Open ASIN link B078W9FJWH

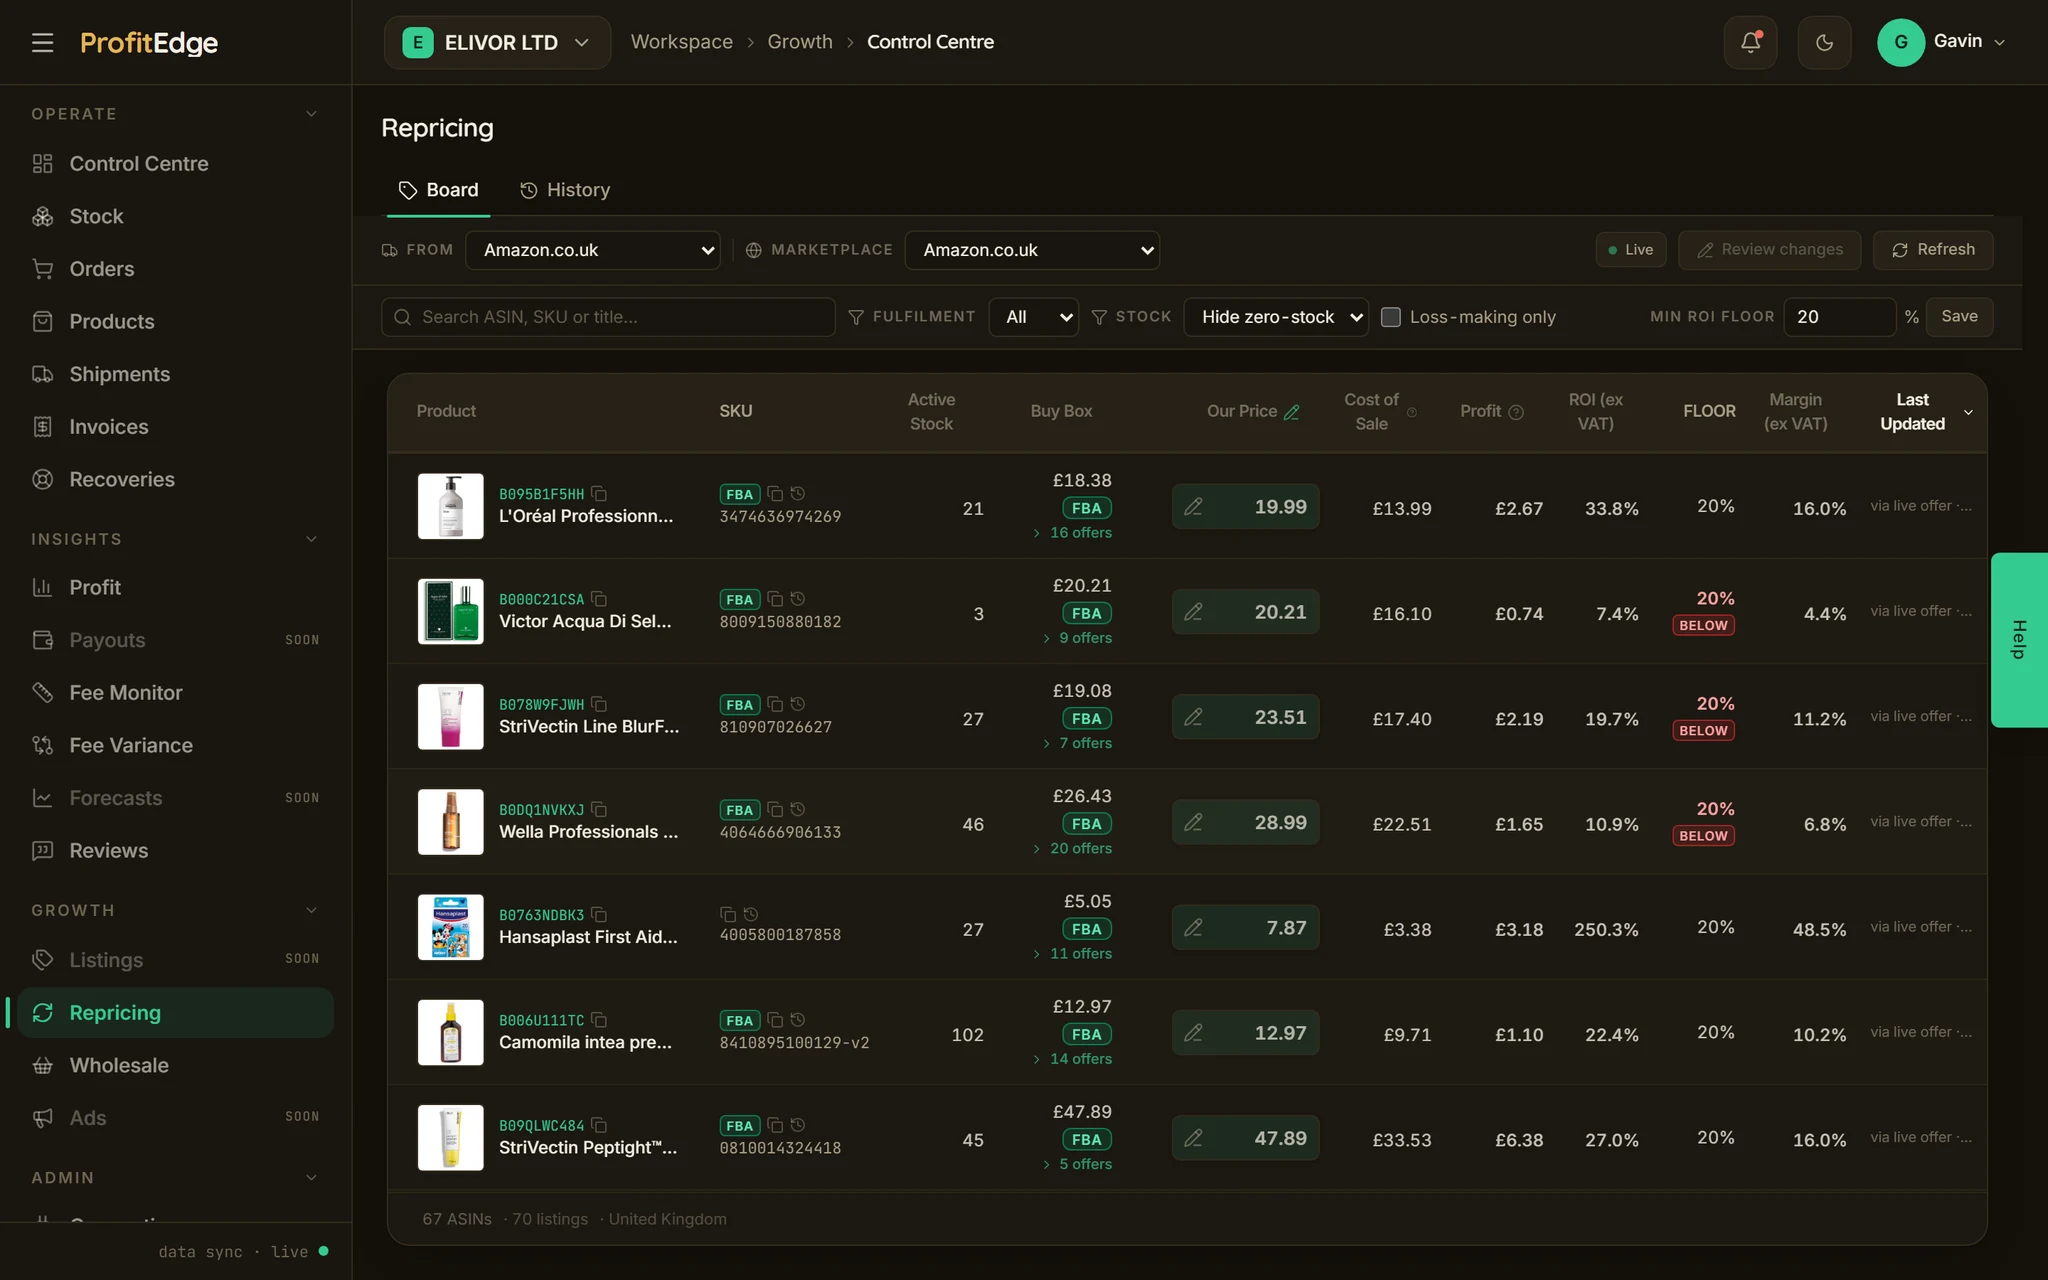pyautogui.click(x=541, y=704)
